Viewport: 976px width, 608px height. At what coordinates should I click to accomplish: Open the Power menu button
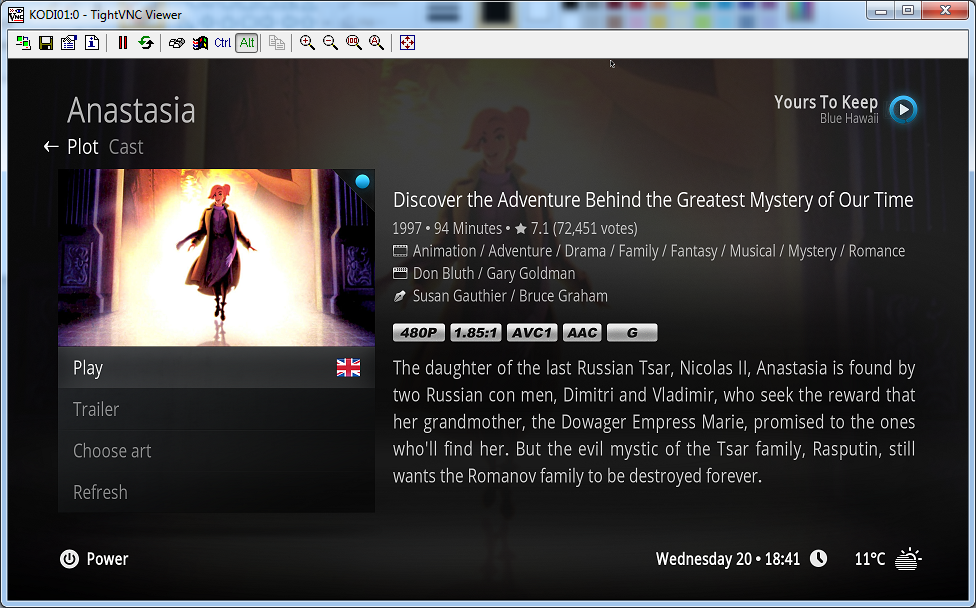pyautogui.click(x=94, y=559)
